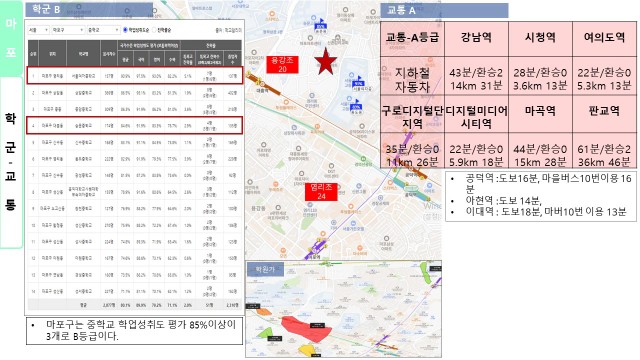Select the 염리초 24 red label on the map
Viewport: 640px width, 360px height.
(x=321, y=192)
